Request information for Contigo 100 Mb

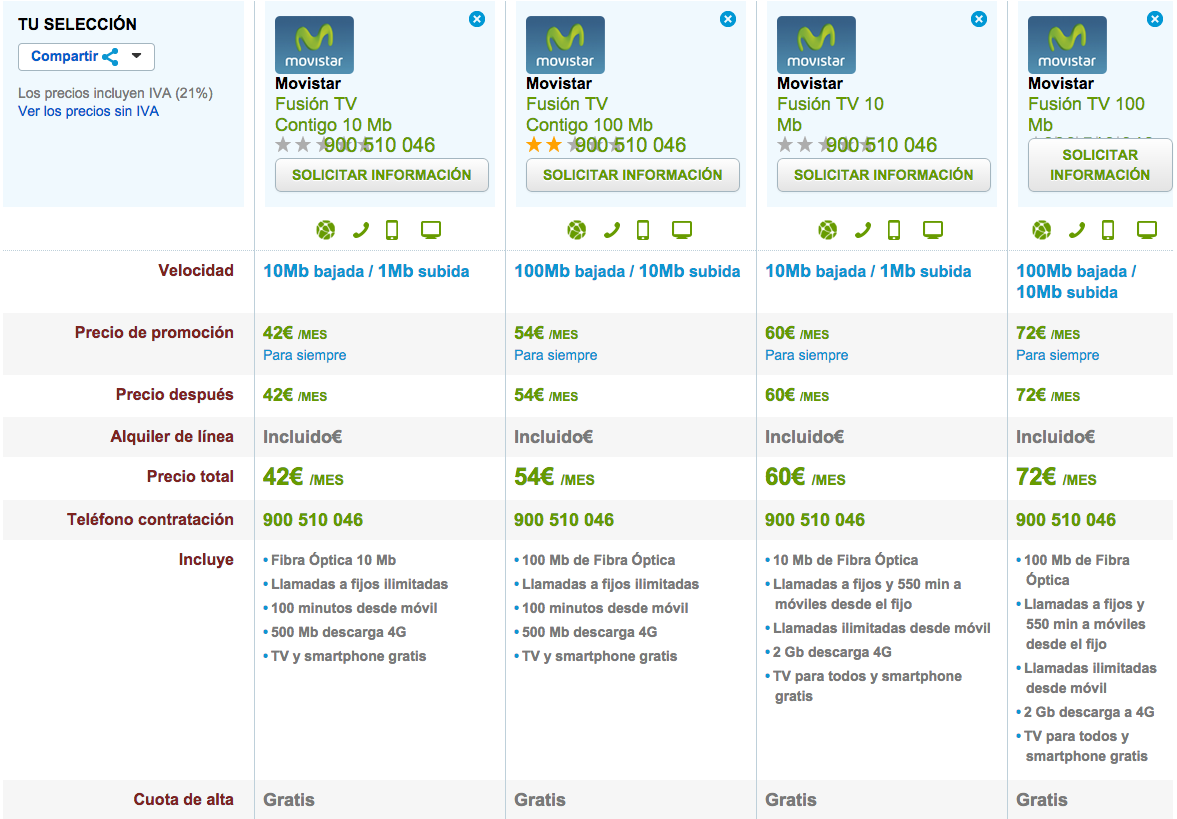tap(633, 175)
